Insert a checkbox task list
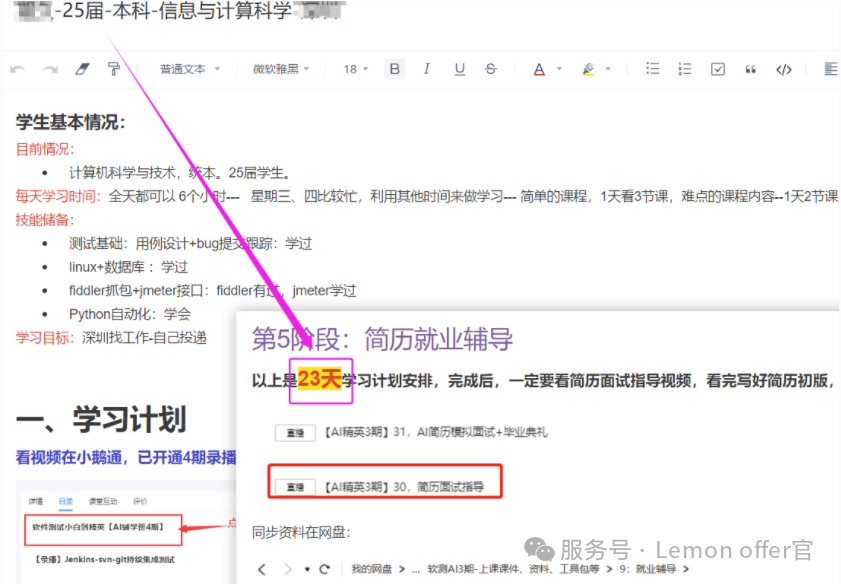This screenshot has height=584, width=841. [x=717, y=69]
